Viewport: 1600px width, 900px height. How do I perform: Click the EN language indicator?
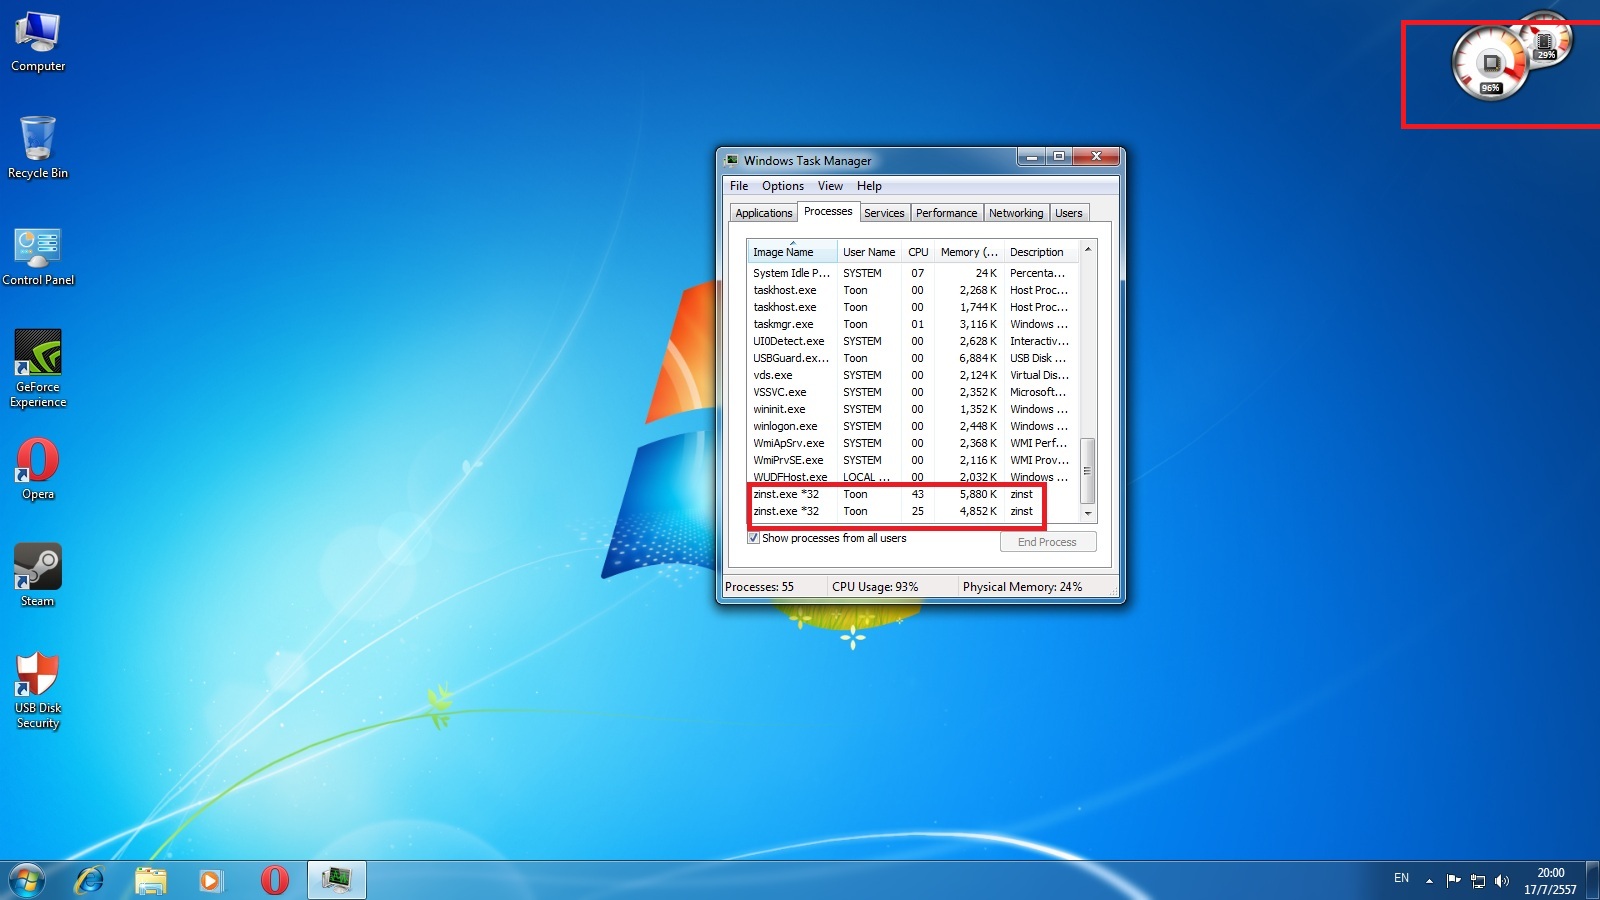(x=1401, y=878)
